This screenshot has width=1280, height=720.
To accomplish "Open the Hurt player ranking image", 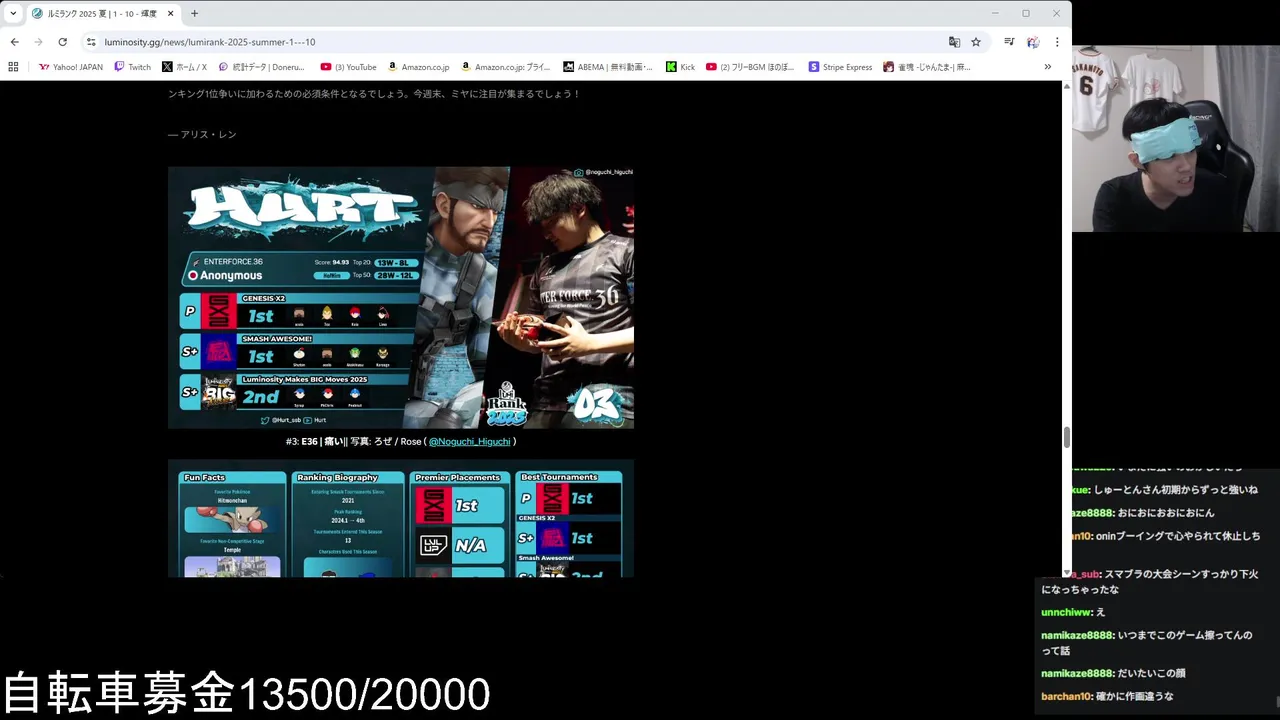I will (400, 297).
